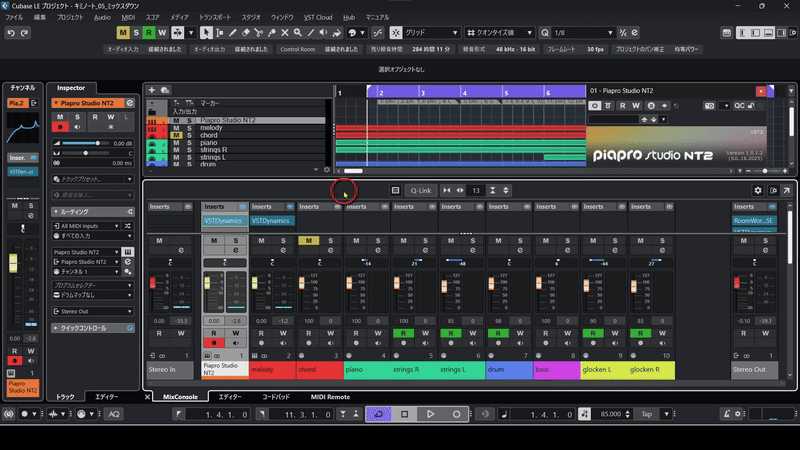Collapse the routing section in Inspector
The height and width of the screenshot is (450, 800).
click(x=92, y=212)
